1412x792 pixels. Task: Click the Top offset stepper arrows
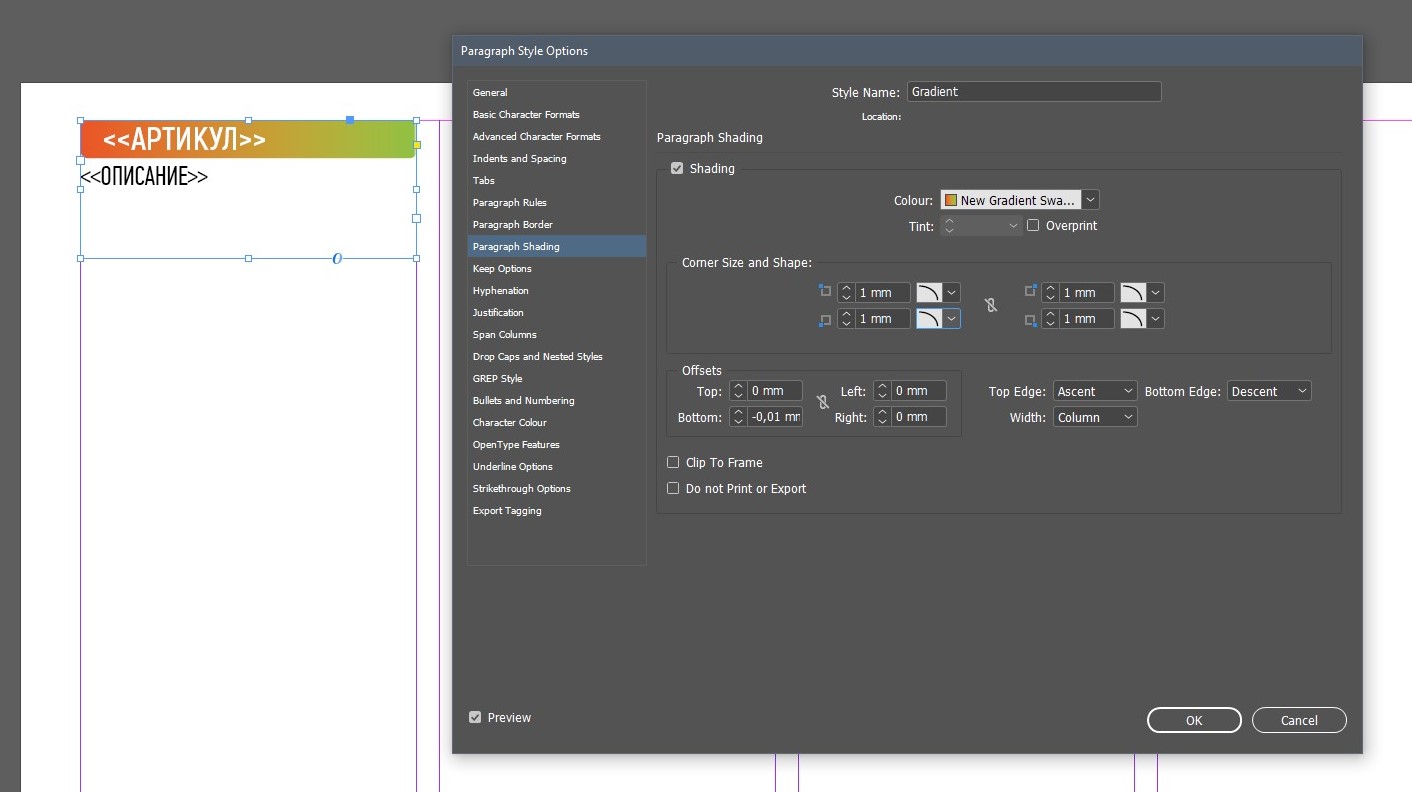click(x=738, y=391)
